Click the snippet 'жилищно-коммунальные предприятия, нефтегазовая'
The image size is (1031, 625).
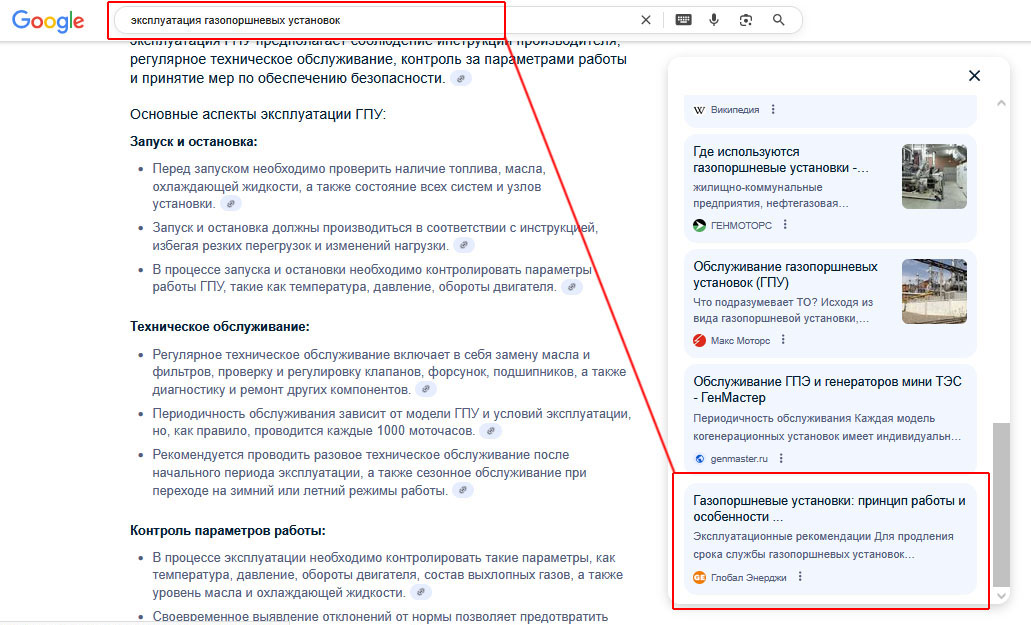coord(771,195)
